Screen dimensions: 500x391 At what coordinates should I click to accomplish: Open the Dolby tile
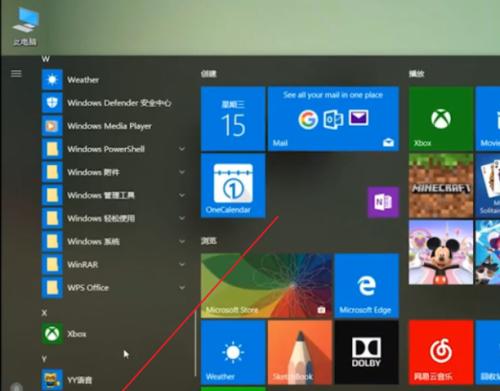(367, 352)
